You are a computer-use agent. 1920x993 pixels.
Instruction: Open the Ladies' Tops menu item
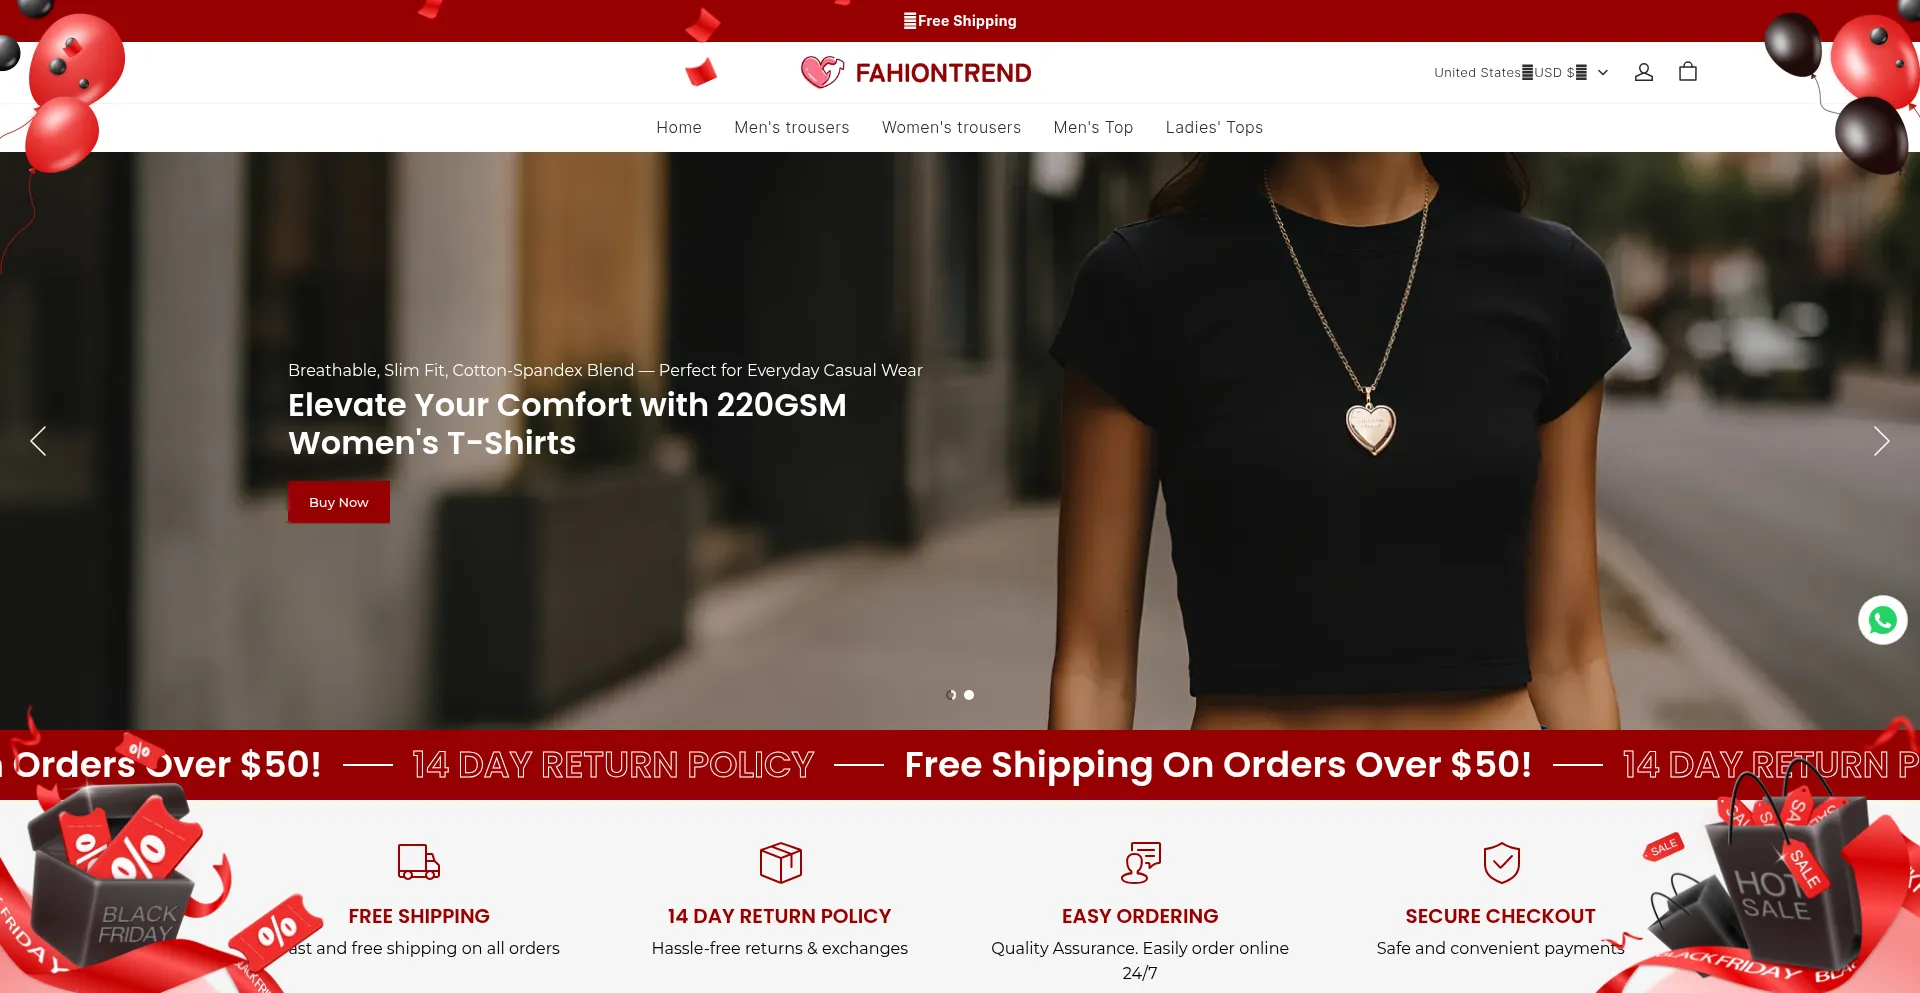click(1214, 127)
